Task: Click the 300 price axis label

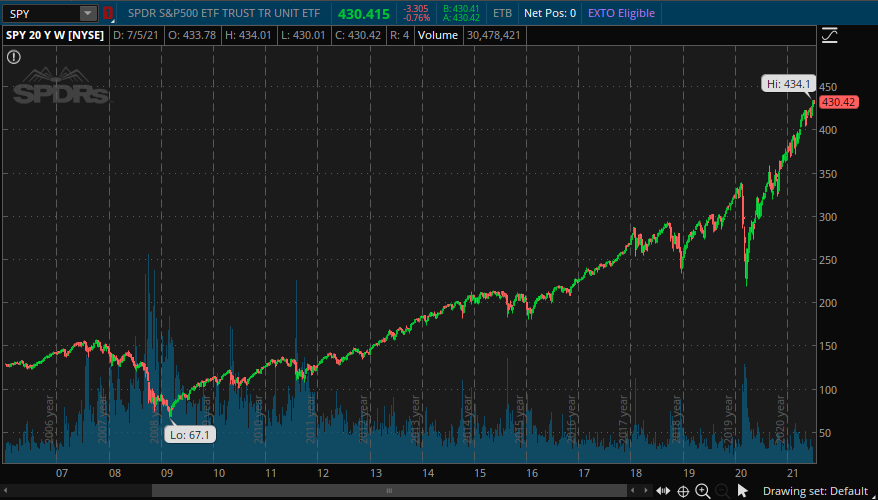Action: [x=829, y=217]
